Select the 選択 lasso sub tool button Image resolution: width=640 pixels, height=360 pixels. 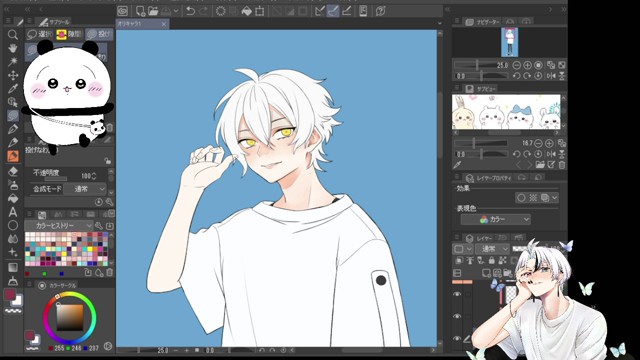pos(40,34)
